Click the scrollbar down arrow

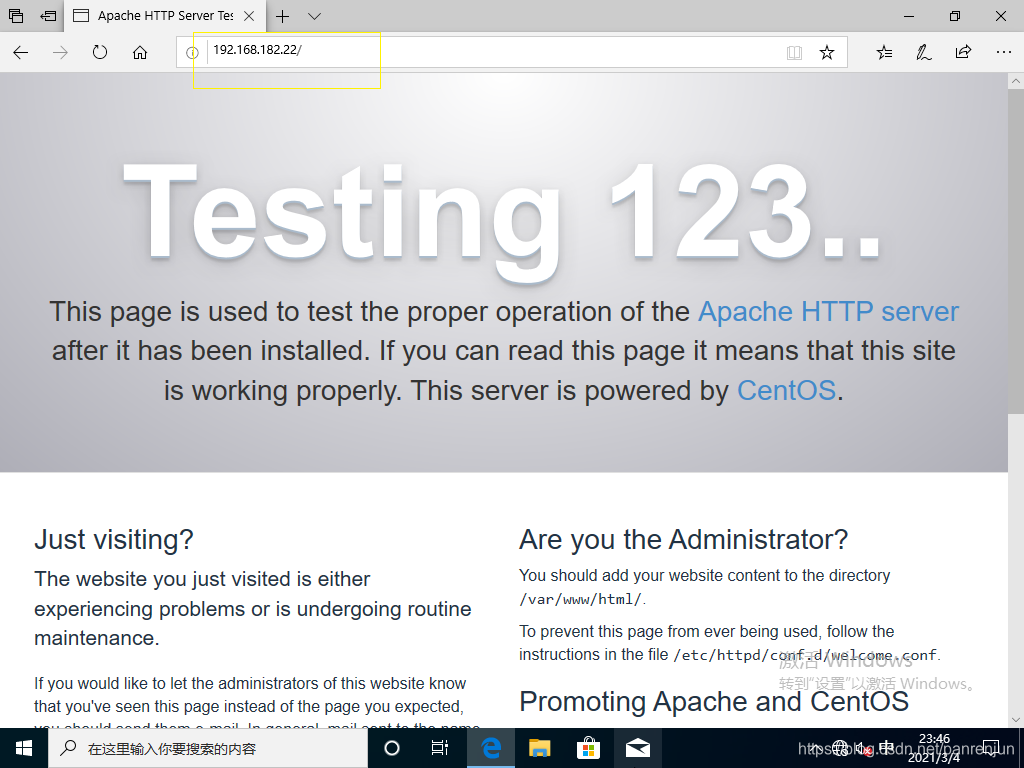click(1016, 720)
